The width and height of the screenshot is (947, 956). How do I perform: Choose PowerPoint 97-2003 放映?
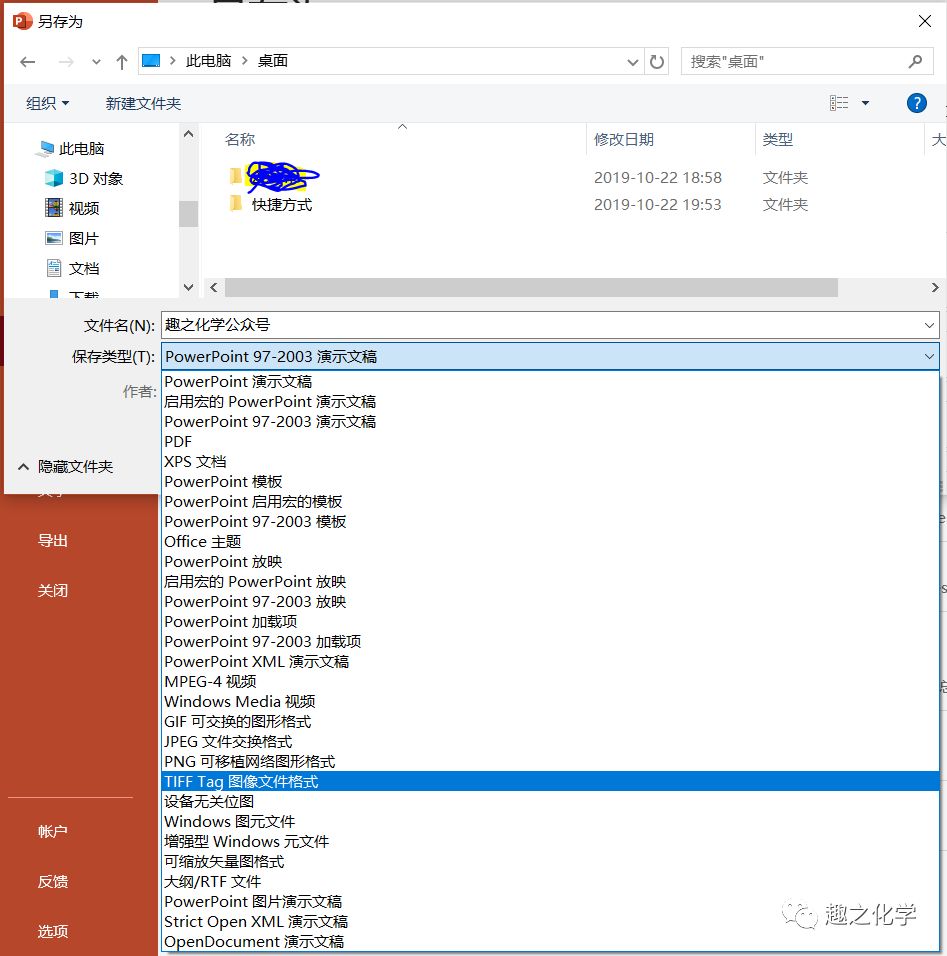pos(551,602)
